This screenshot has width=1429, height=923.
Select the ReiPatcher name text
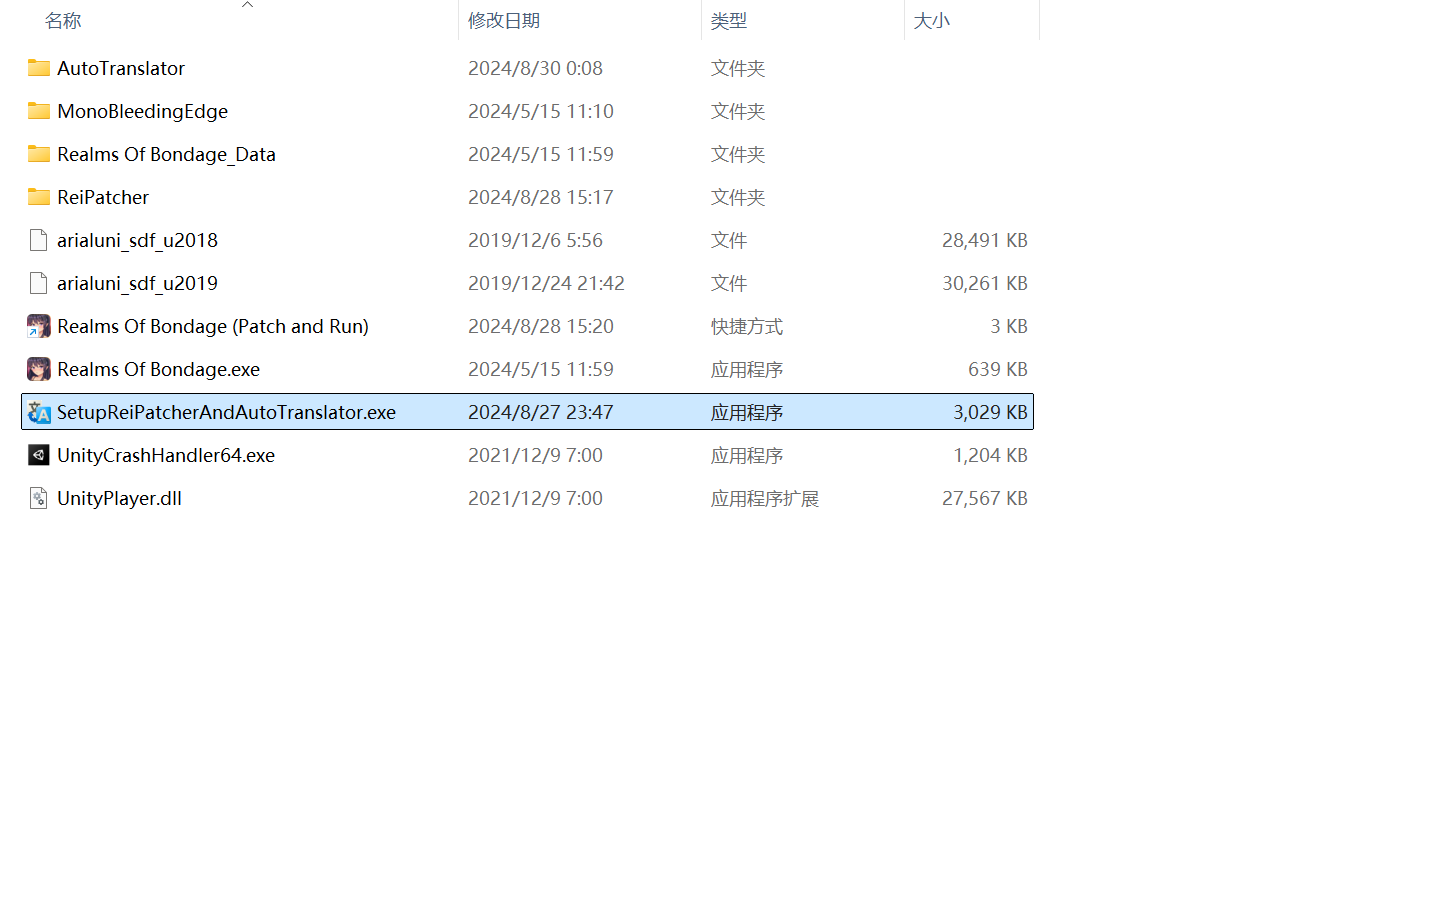(x=103, y=197)
